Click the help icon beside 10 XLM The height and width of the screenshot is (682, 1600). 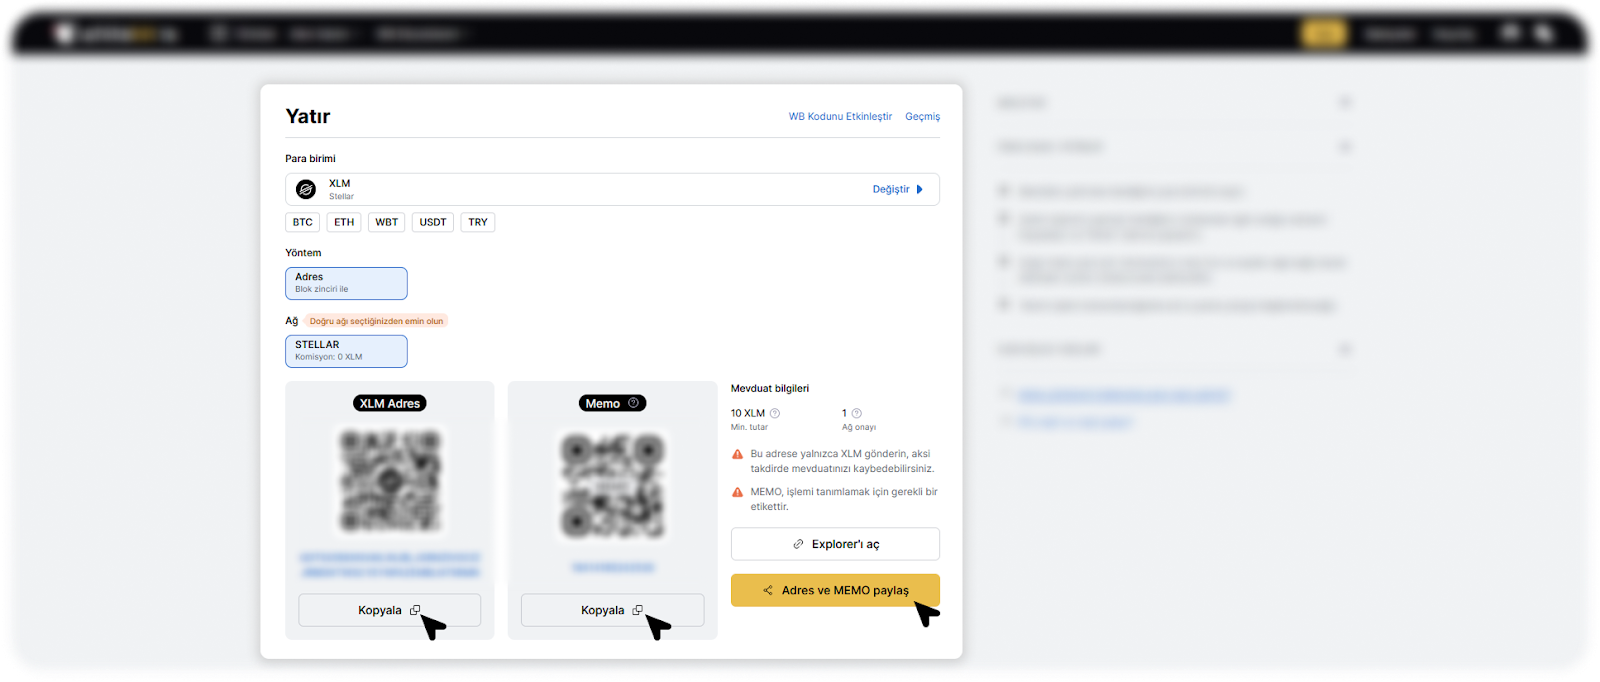coord(775,413)
